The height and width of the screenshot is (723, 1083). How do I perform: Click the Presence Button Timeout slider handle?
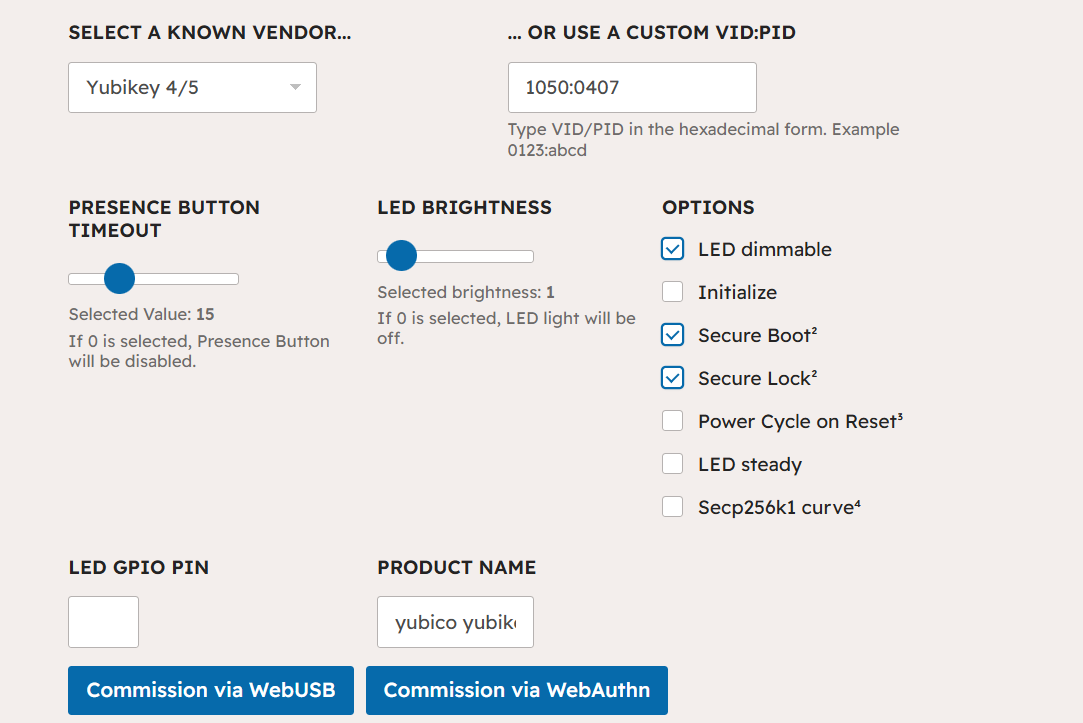pyautogui.click(x=119, y=278)
